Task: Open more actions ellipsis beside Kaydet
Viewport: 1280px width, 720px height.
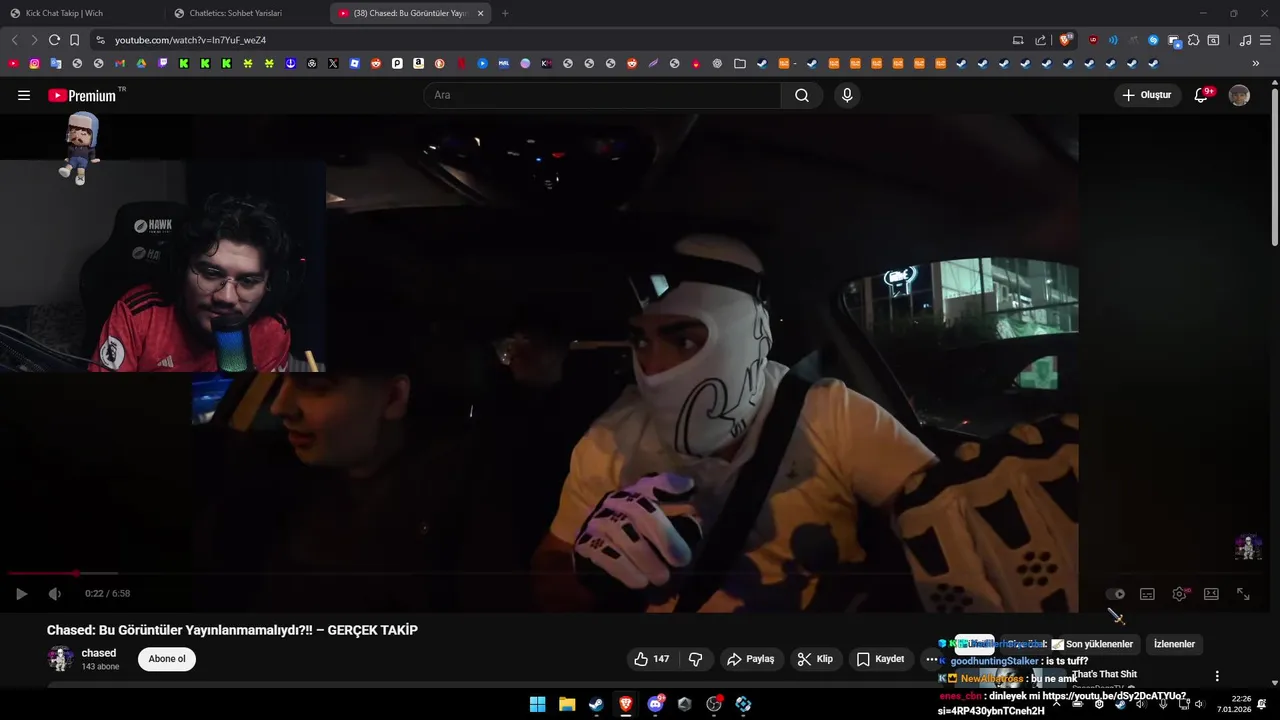Action: [x=931, y=659]
